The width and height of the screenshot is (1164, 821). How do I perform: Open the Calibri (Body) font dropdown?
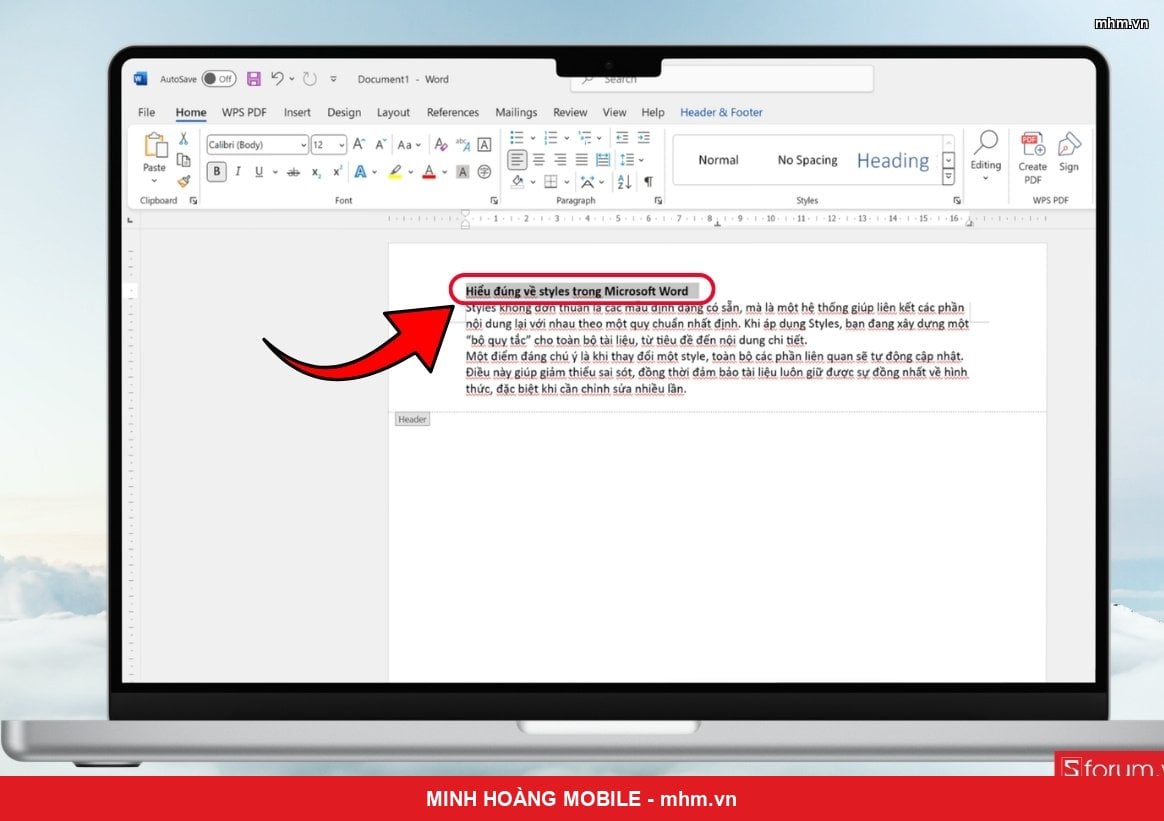pos(257,145)
